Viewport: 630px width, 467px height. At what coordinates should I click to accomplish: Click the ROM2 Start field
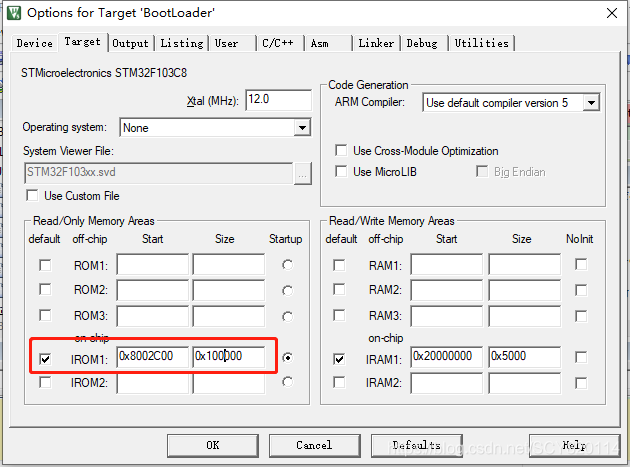[152, 290]
